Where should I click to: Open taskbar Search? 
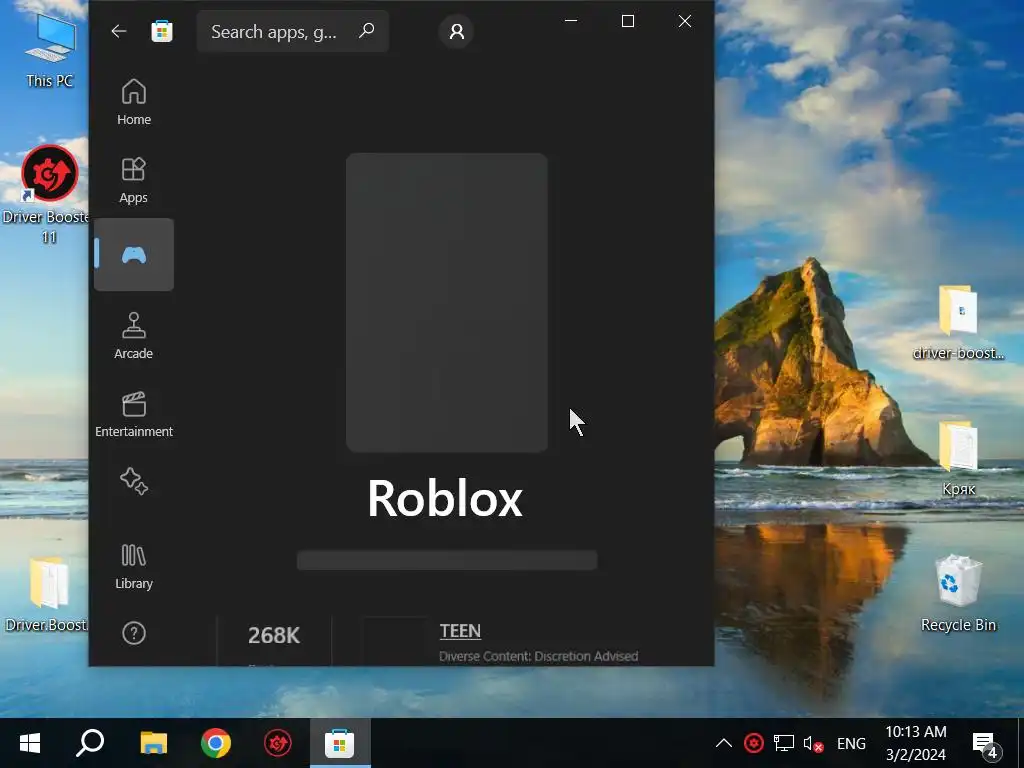coord(90,743)
